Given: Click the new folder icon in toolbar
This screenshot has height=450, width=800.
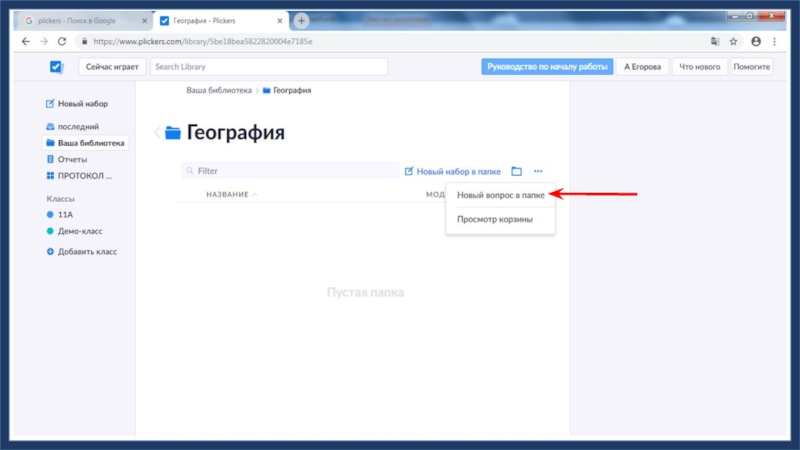Looking at the screenshot, I should 517,172.
